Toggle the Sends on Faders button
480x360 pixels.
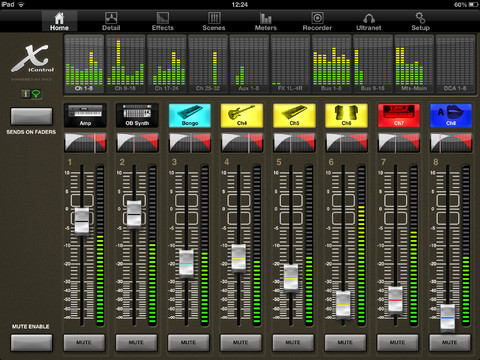coord(31,116)
